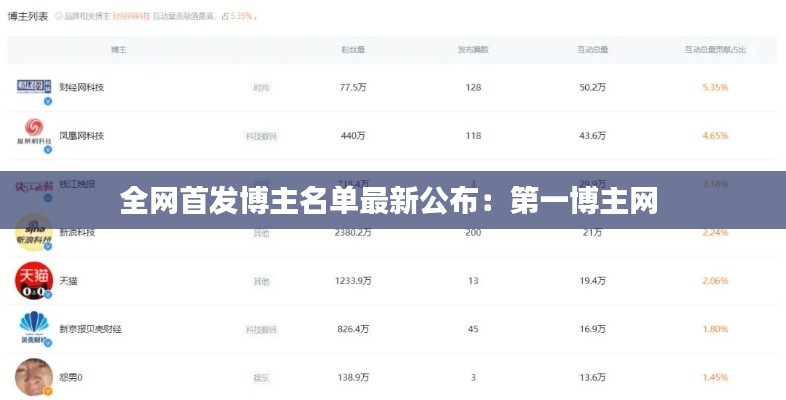Select the 新京报贝壳财经 avatar logo
Image resolution: width=786 pixels, height=400 pixels.
34,328
